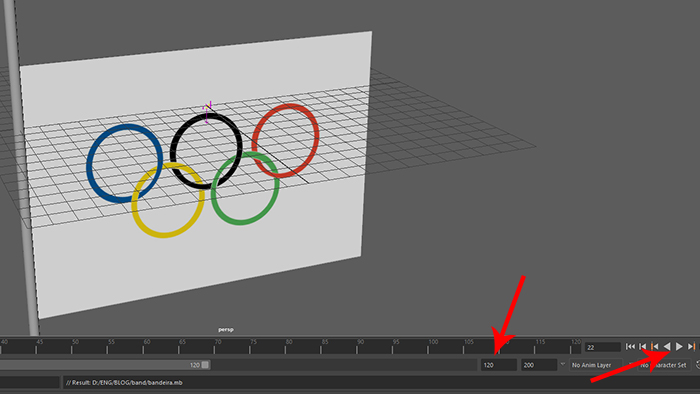Select the animation end time field 200
Image resolution: width=700 pixels, height=394 pixels.
539,365
